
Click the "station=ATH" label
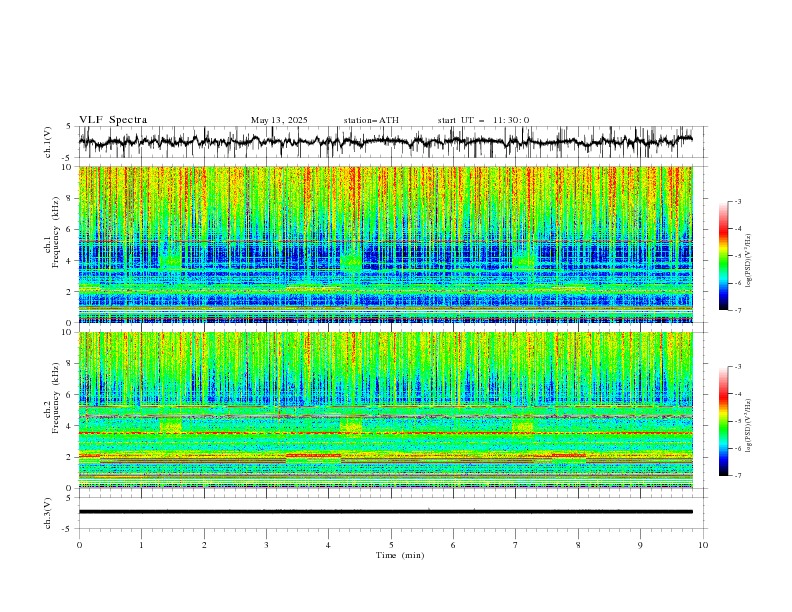click(x=371, y=120)
